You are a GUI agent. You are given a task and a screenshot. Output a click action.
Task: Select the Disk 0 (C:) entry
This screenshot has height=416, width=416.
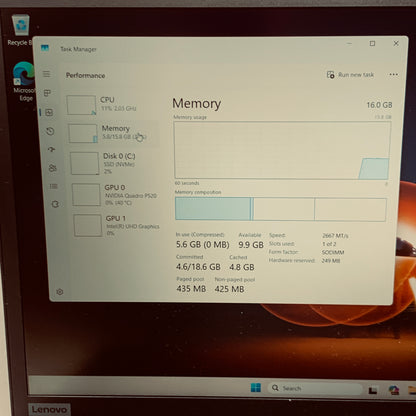[x=114, y=163]
